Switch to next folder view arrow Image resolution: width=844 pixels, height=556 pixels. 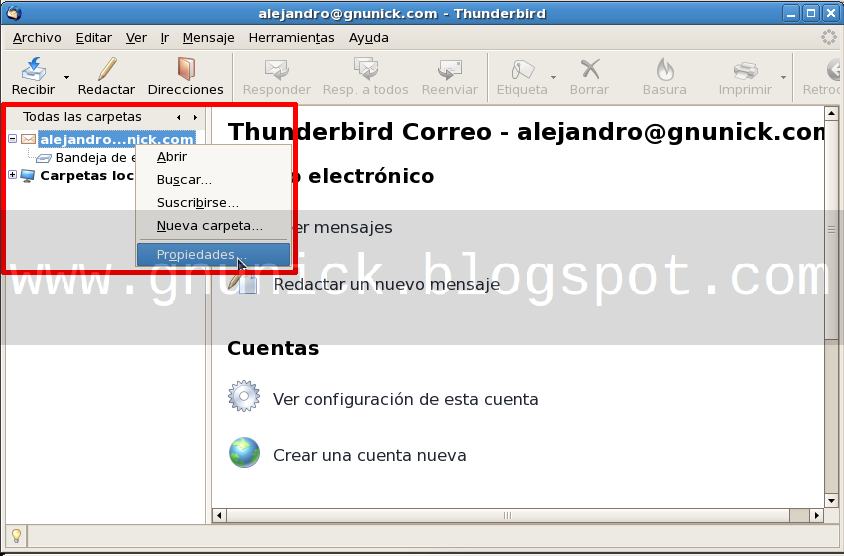[x=195, y=117]
